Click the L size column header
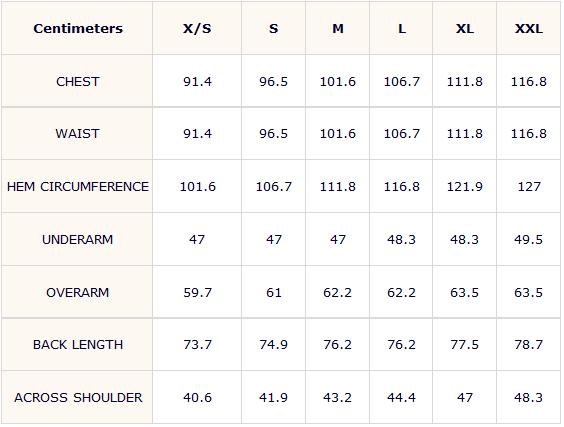The width and height of the screenshot is (564, 427). coord(402,28)
